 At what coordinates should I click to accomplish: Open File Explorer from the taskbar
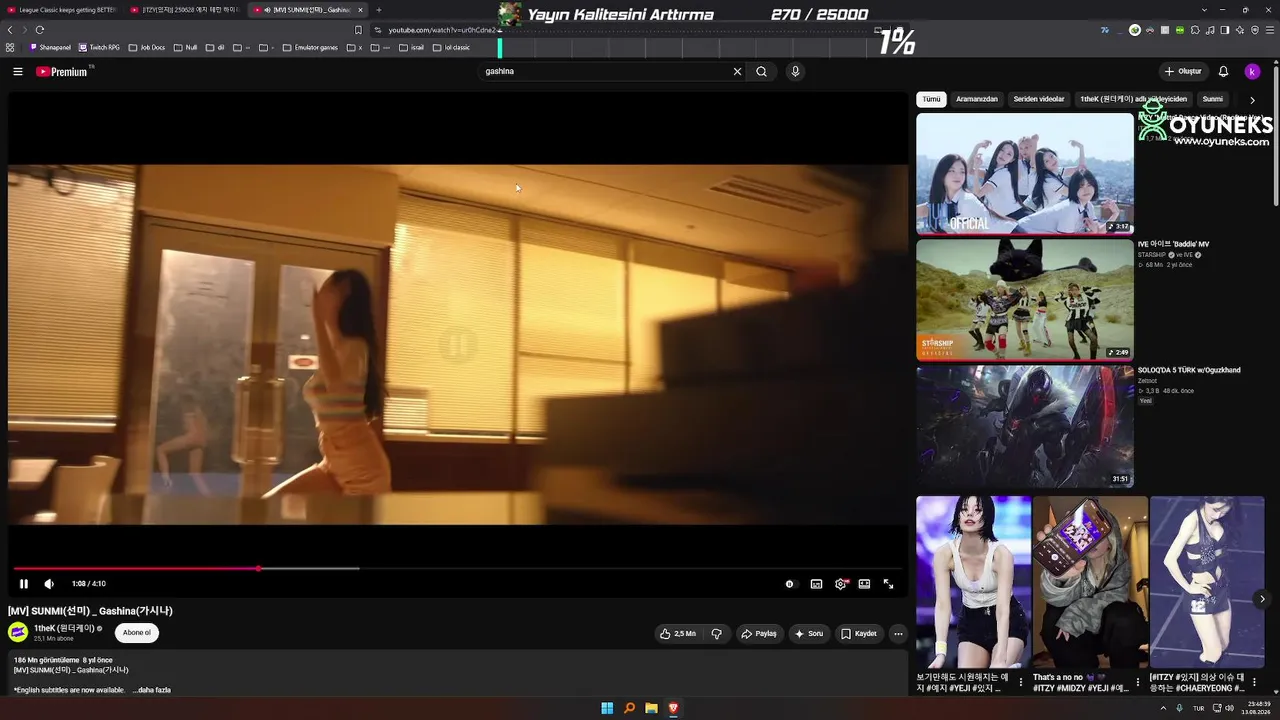click(x=651, y=708)
